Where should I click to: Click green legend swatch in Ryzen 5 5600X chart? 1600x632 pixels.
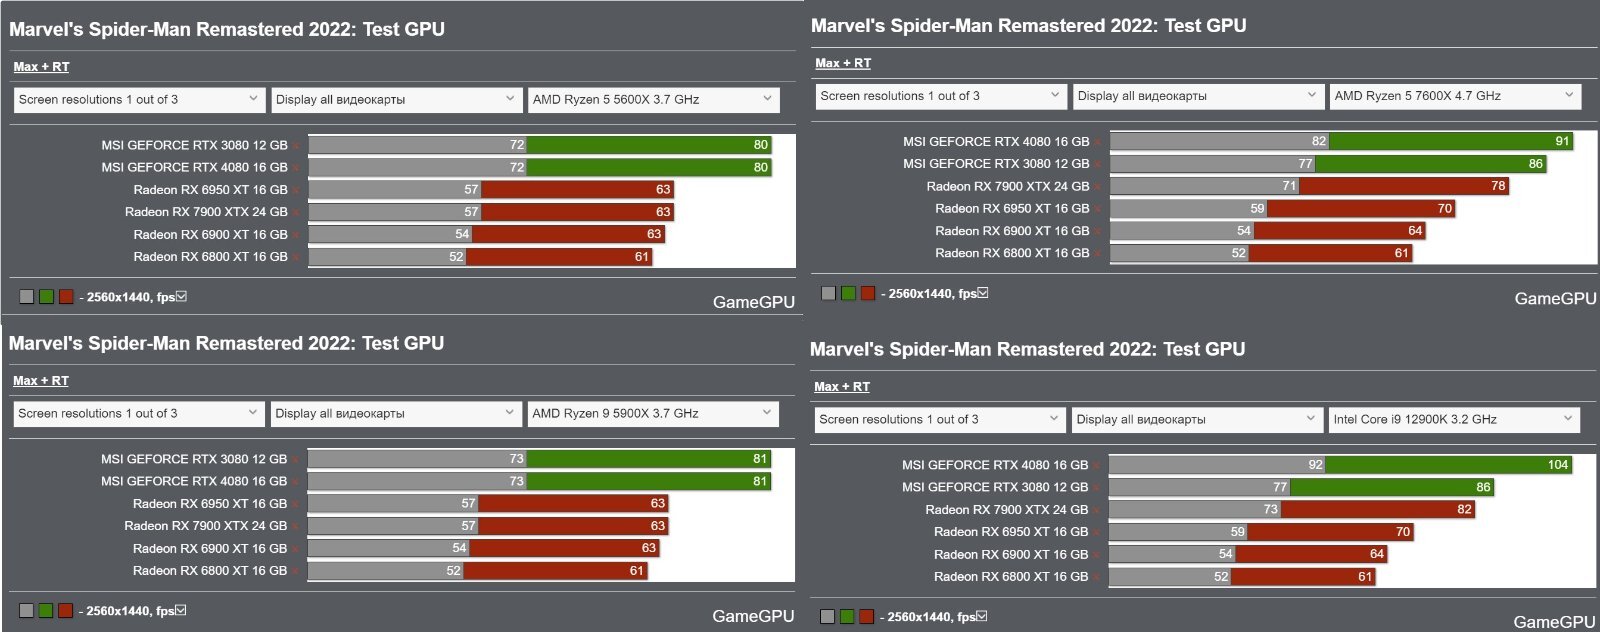(46, 297)
